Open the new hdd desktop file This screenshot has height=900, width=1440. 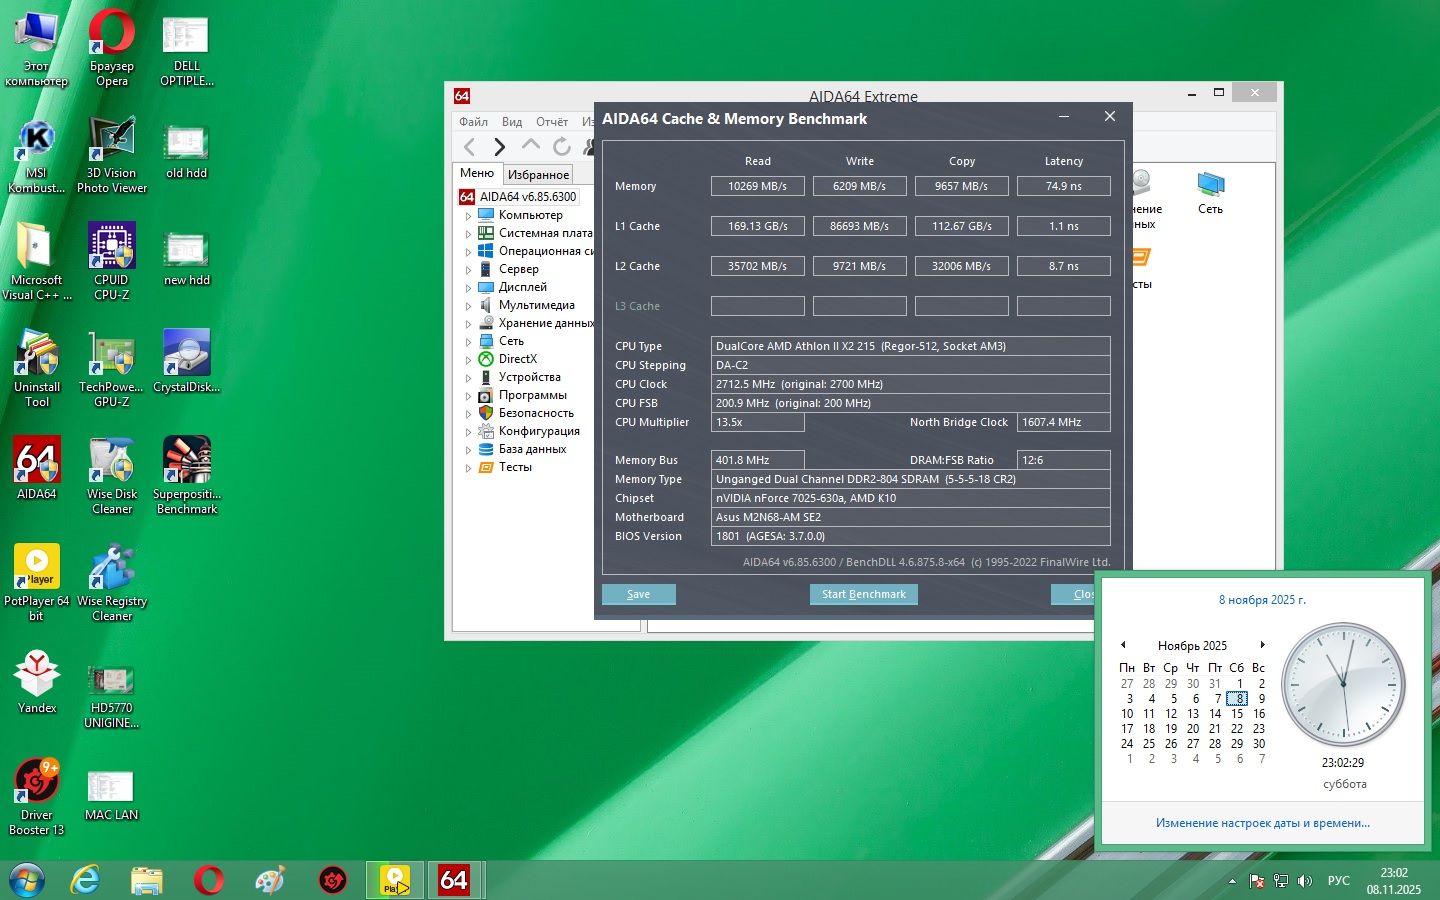pos(186,259)
